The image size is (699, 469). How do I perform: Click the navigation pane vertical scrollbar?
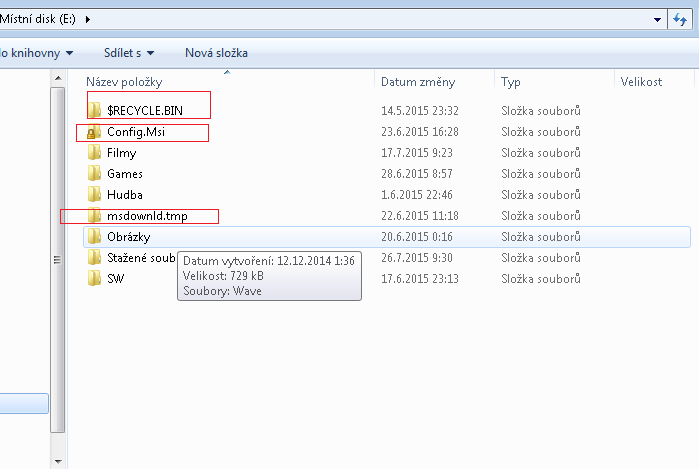58,258
